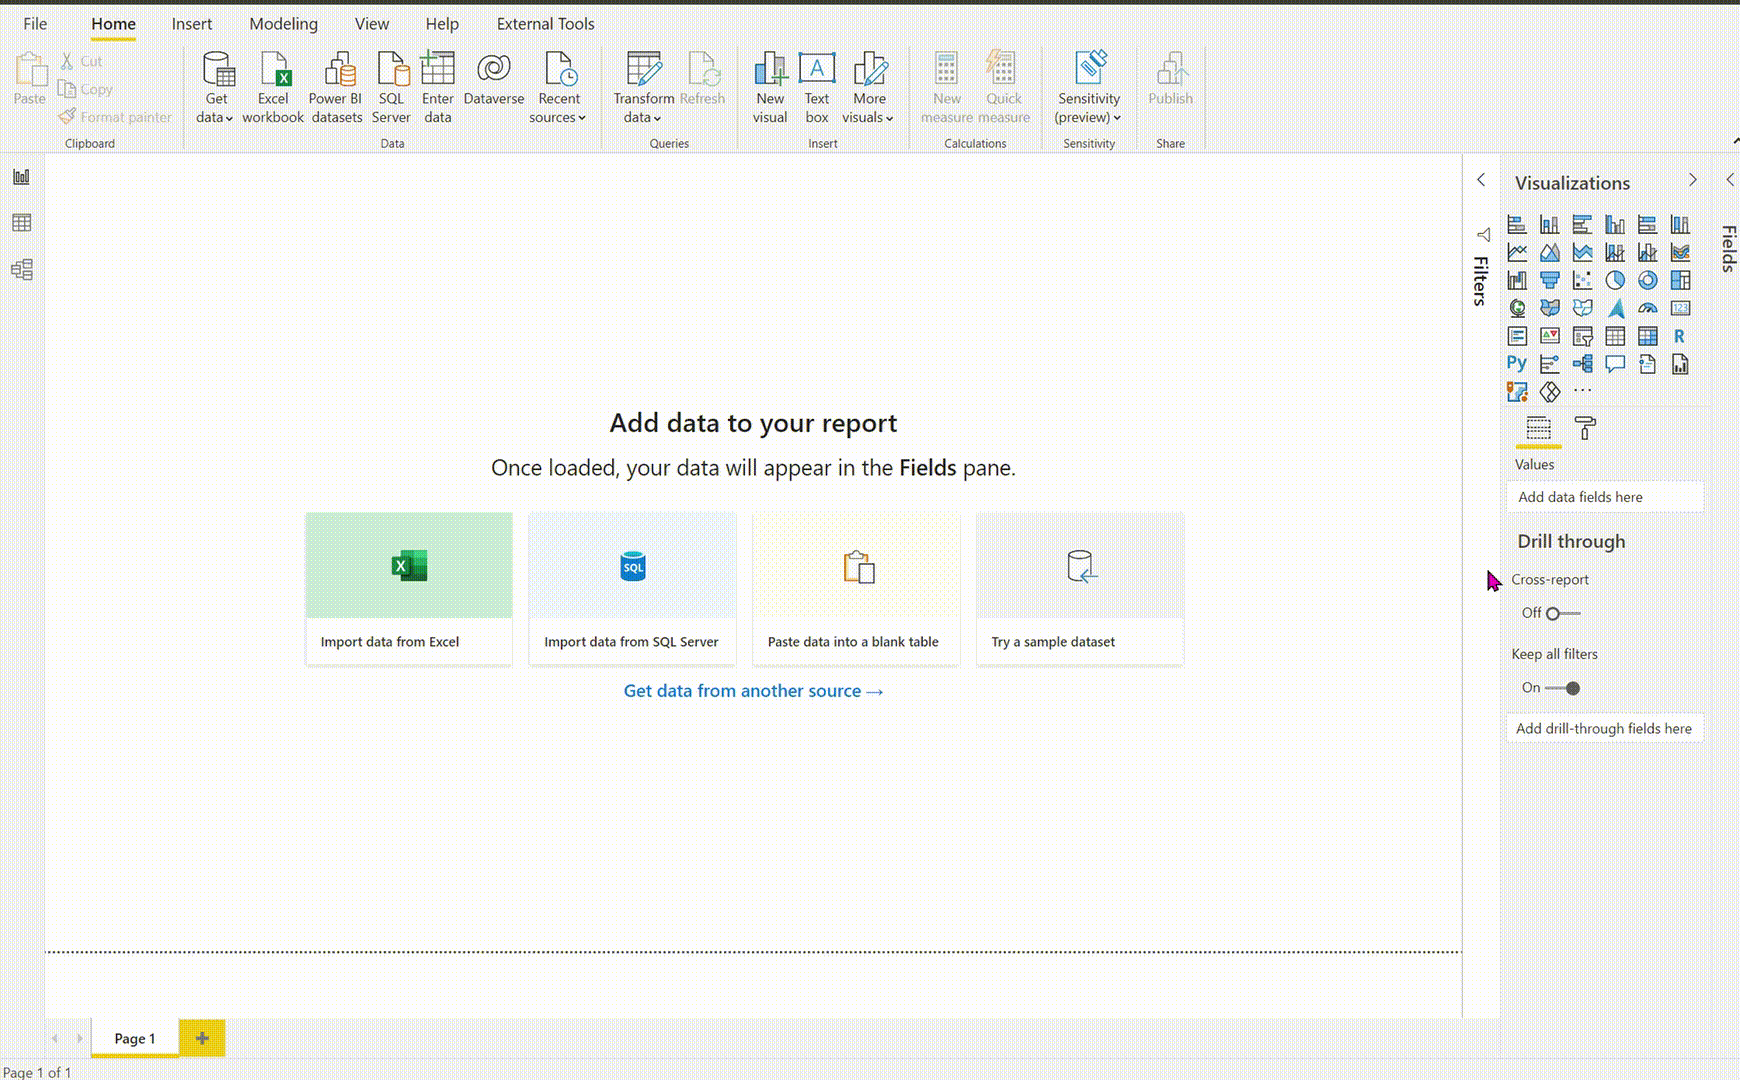Collapse the ribbon with the caret
The height and width of the screenshot is (1080, 1740).
pos(1735,142)
